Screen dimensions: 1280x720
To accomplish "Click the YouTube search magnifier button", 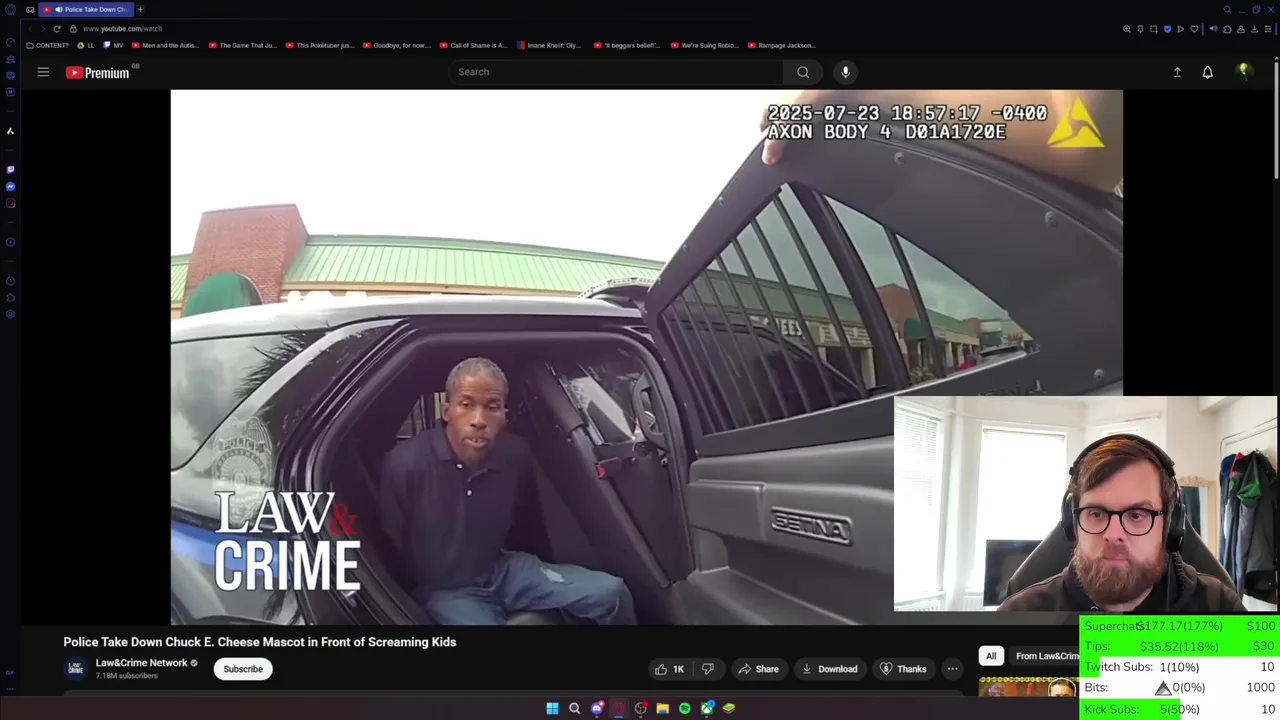I will [803, 72].
